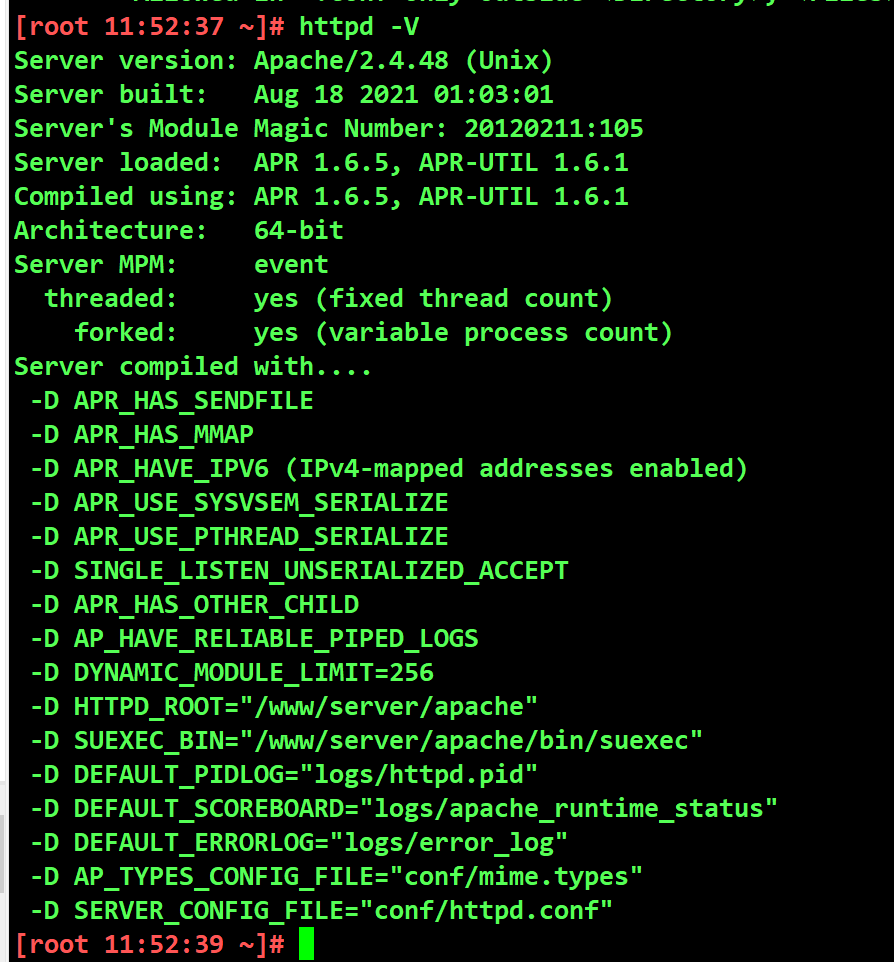Click the Apache/2.4.48 (Unix) version text
The image size is (894, 962).
(x=403, y=61)
